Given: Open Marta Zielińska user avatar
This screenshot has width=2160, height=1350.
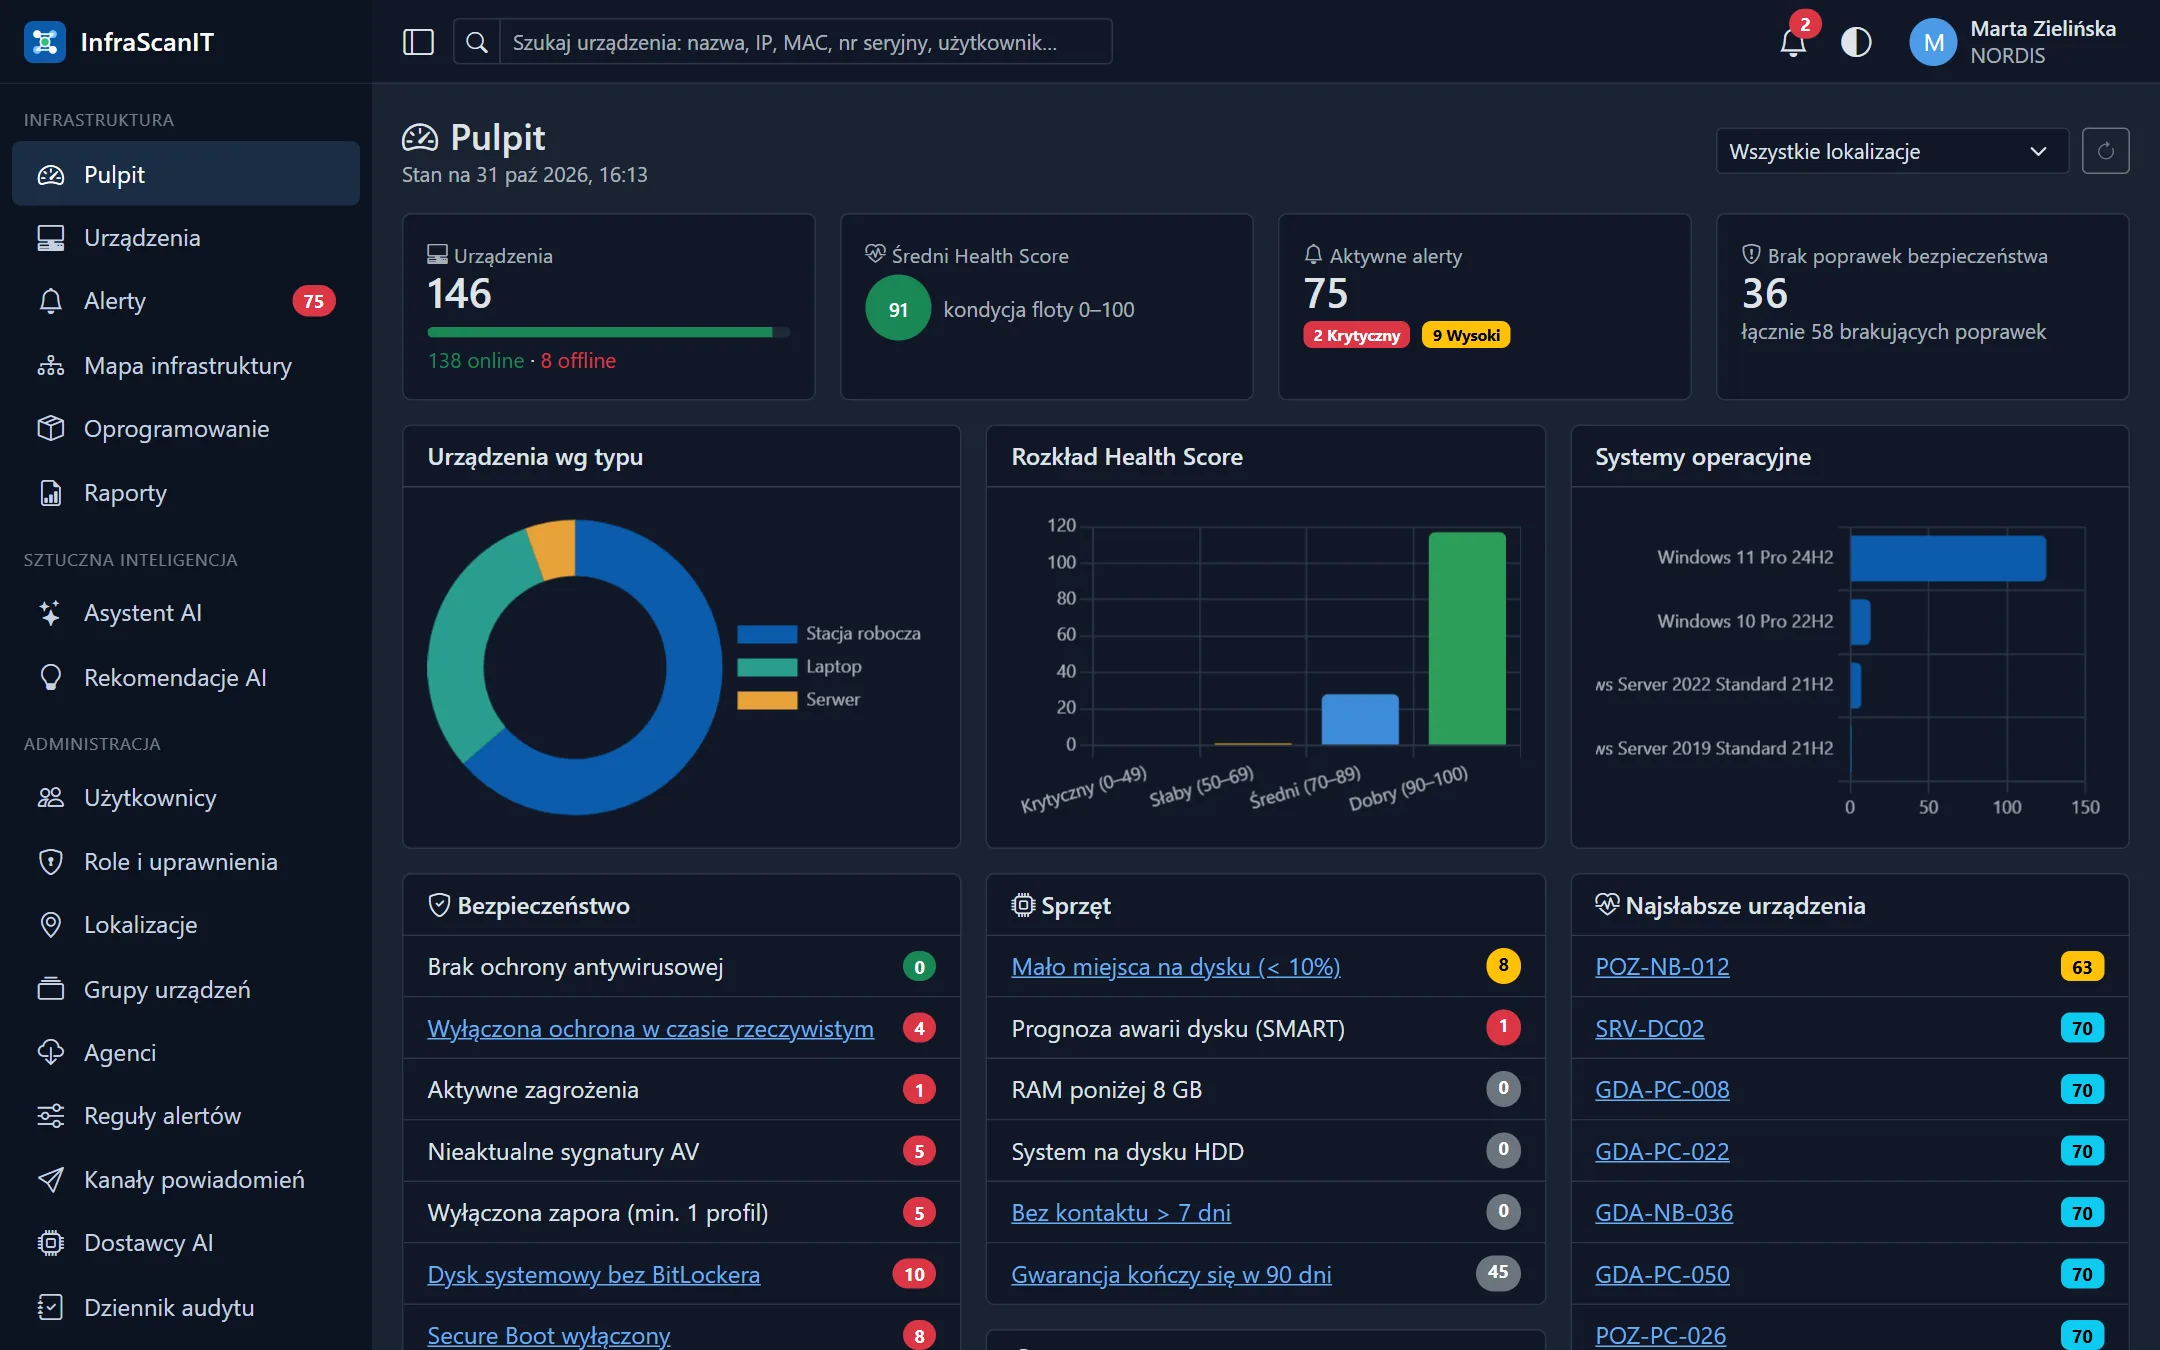Looking at the screenshot, I should point(1933,42).
